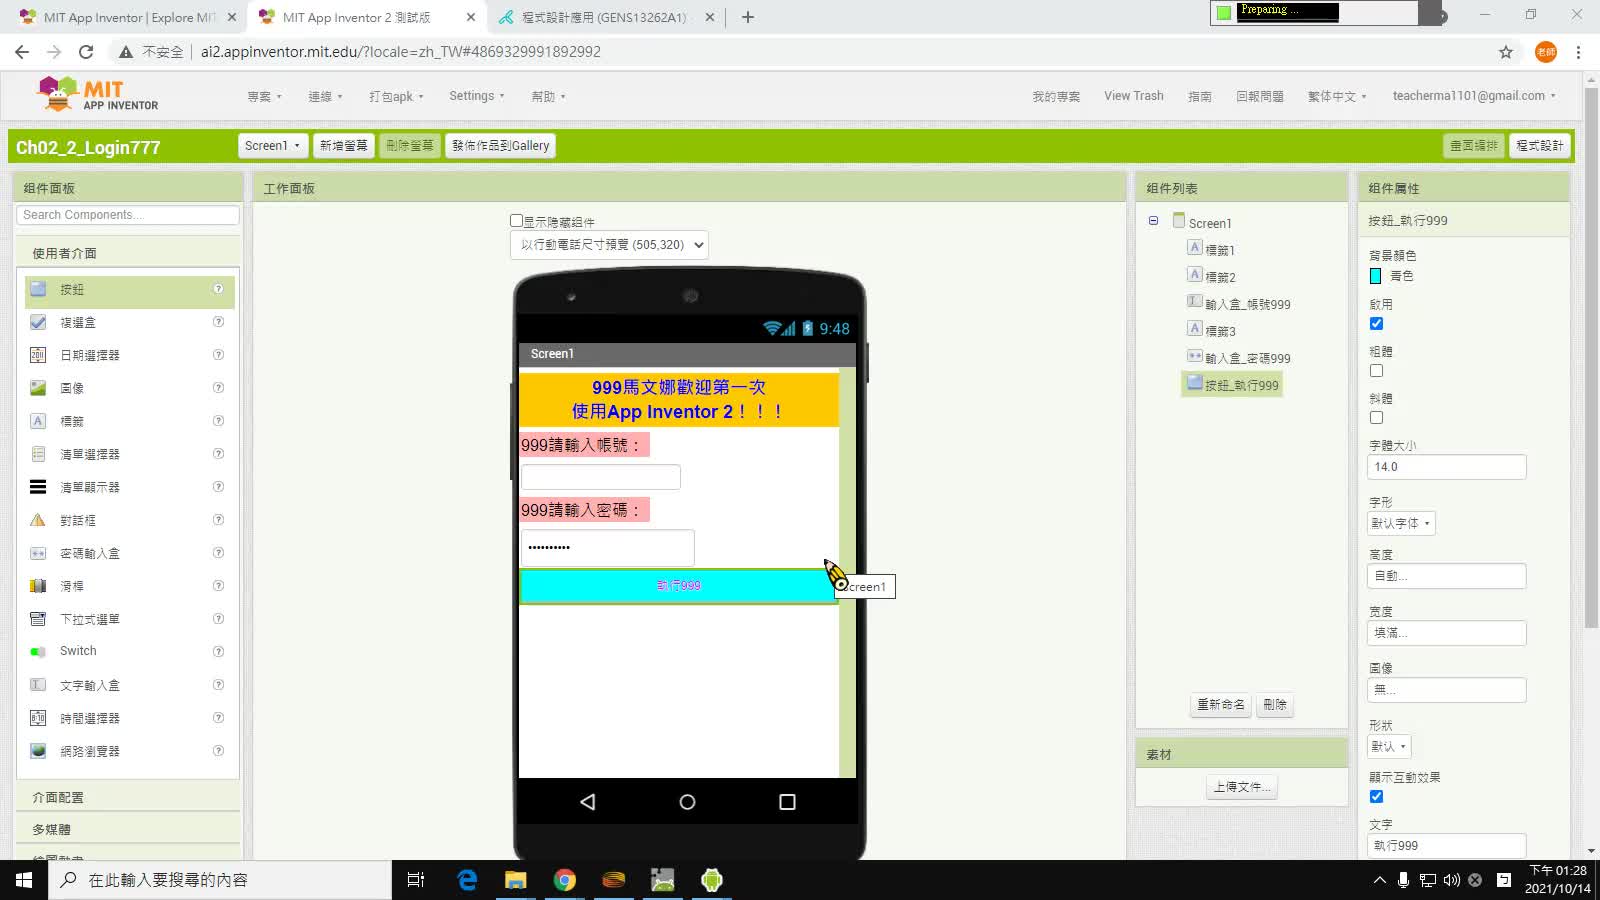Viewport: 1600px width, 900px height.
Task: Open help for the Switch component
Action: point(218,651)
